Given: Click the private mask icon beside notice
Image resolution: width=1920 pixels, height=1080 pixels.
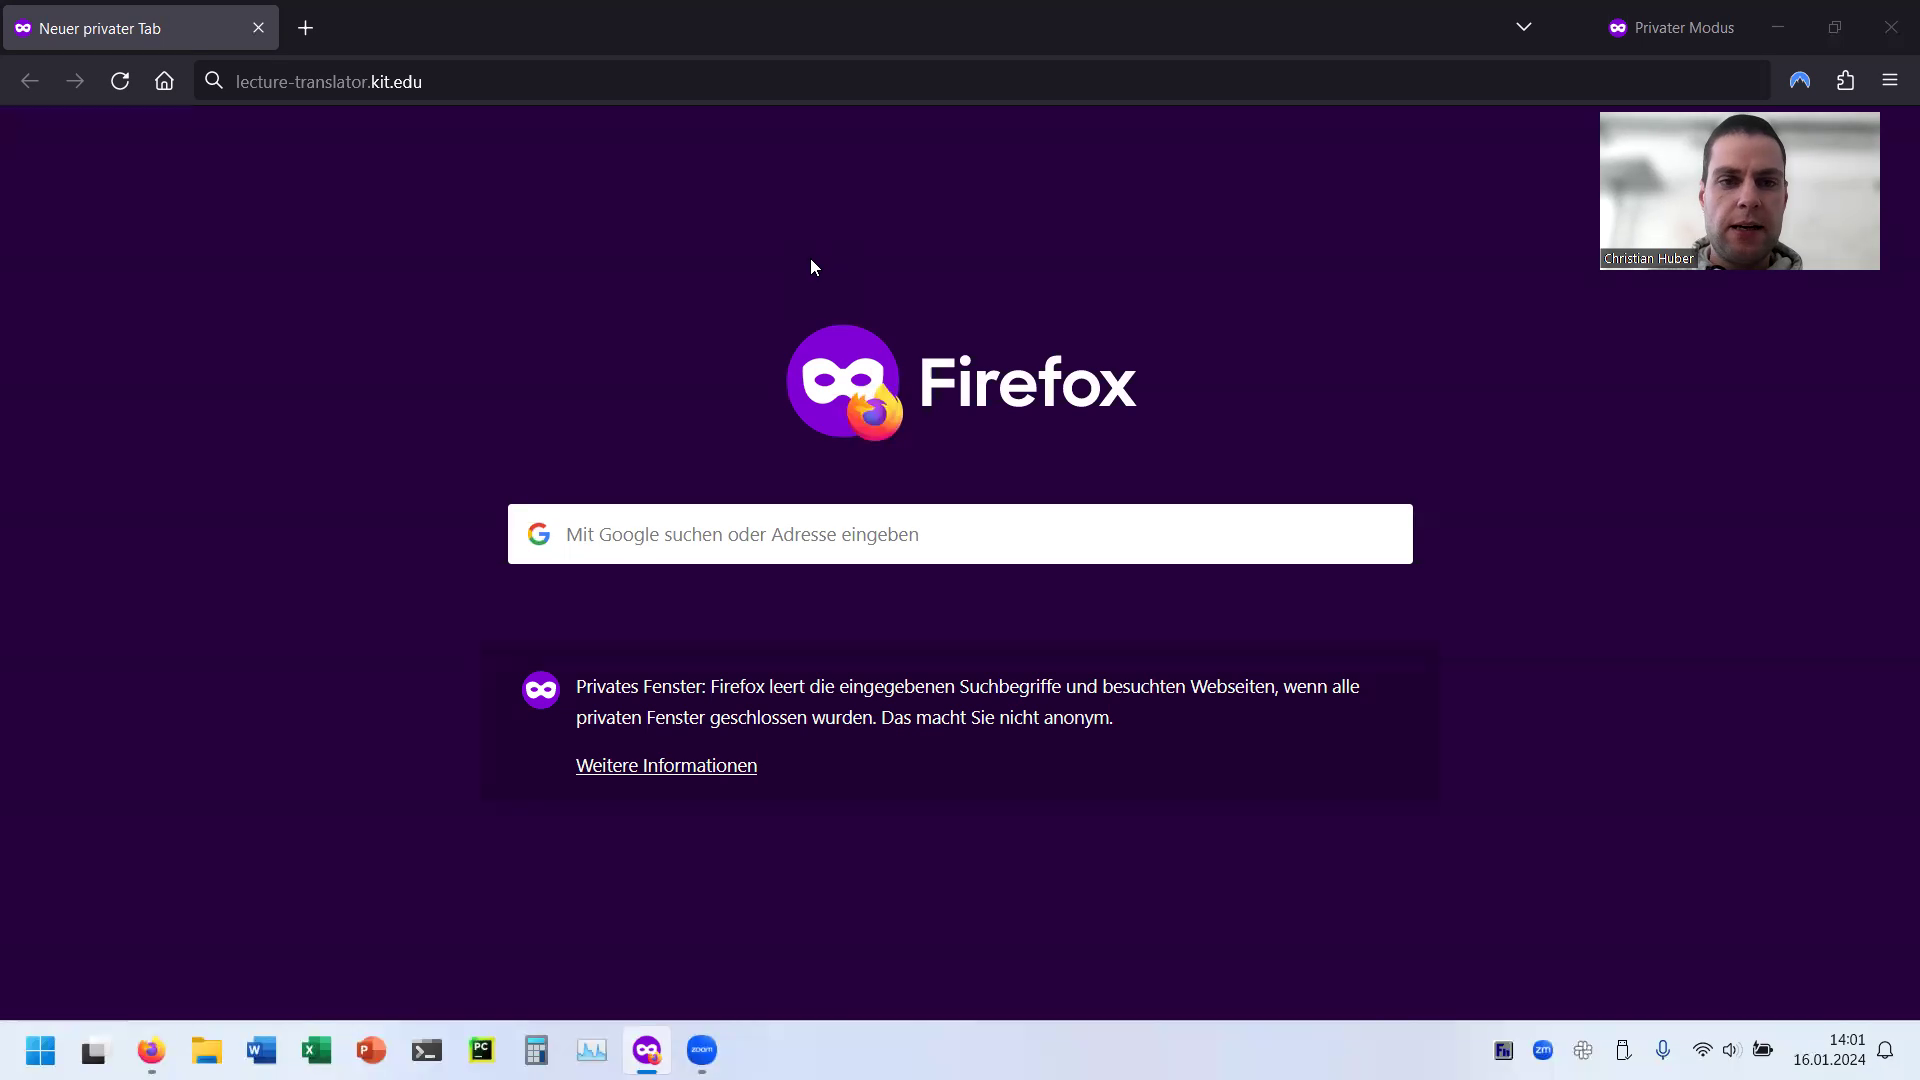Looking at the screenshot, I should pos(541,690).
